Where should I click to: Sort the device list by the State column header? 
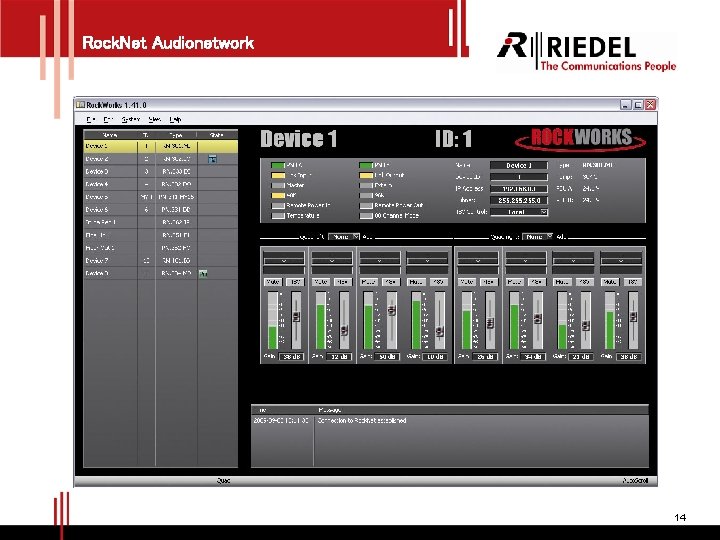pos(217,135)
